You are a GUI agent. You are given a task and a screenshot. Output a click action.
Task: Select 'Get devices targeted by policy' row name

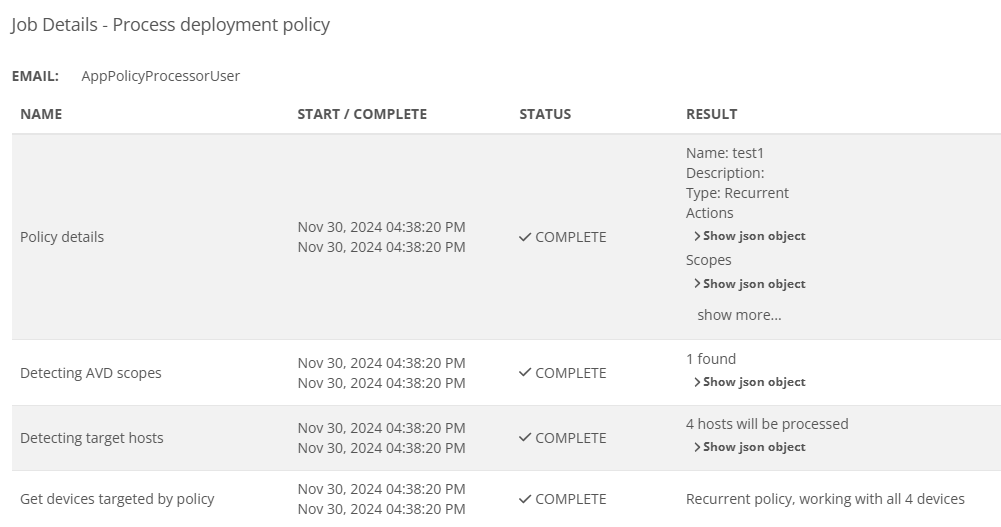(117, 499)
